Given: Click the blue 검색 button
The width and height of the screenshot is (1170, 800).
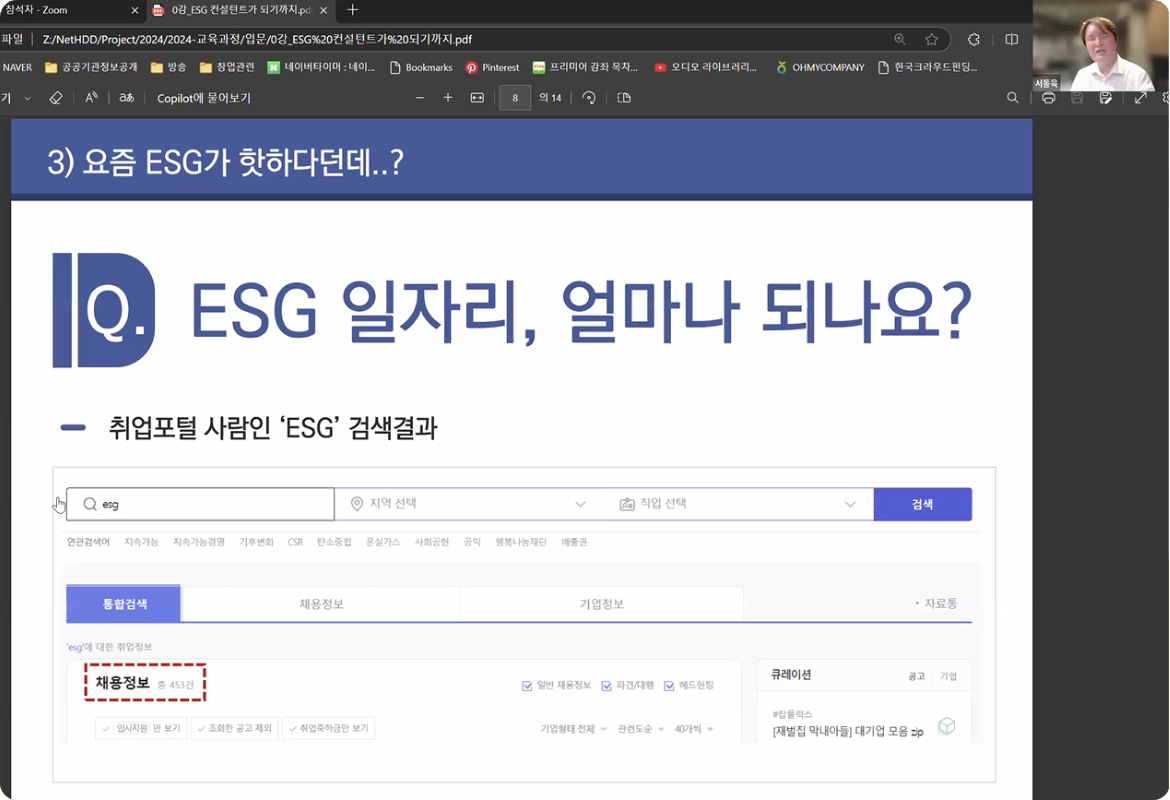Looking at the screenshot, I should pos(922,504).
